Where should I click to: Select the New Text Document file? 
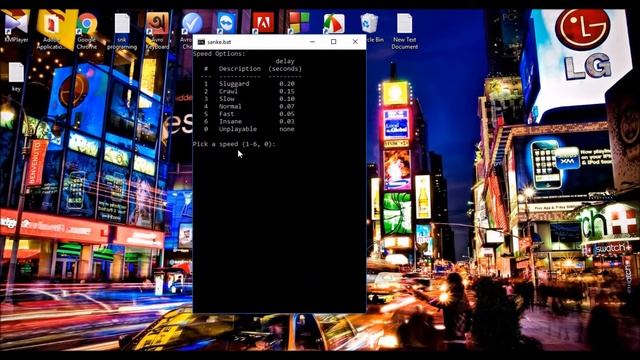[404, 31]
